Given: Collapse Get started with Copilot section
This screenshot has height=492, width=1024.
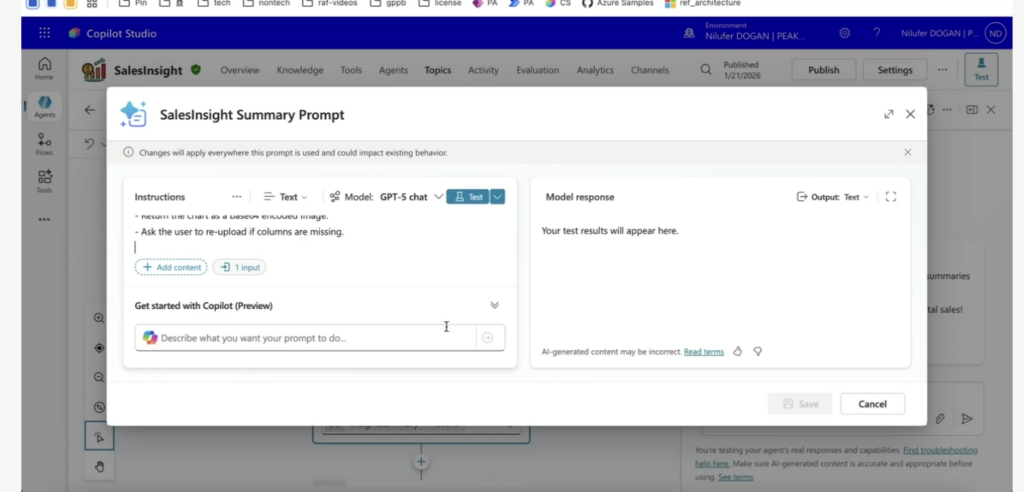Looking at the screenshot, I should pyautogui.click(x=494, y=305).
